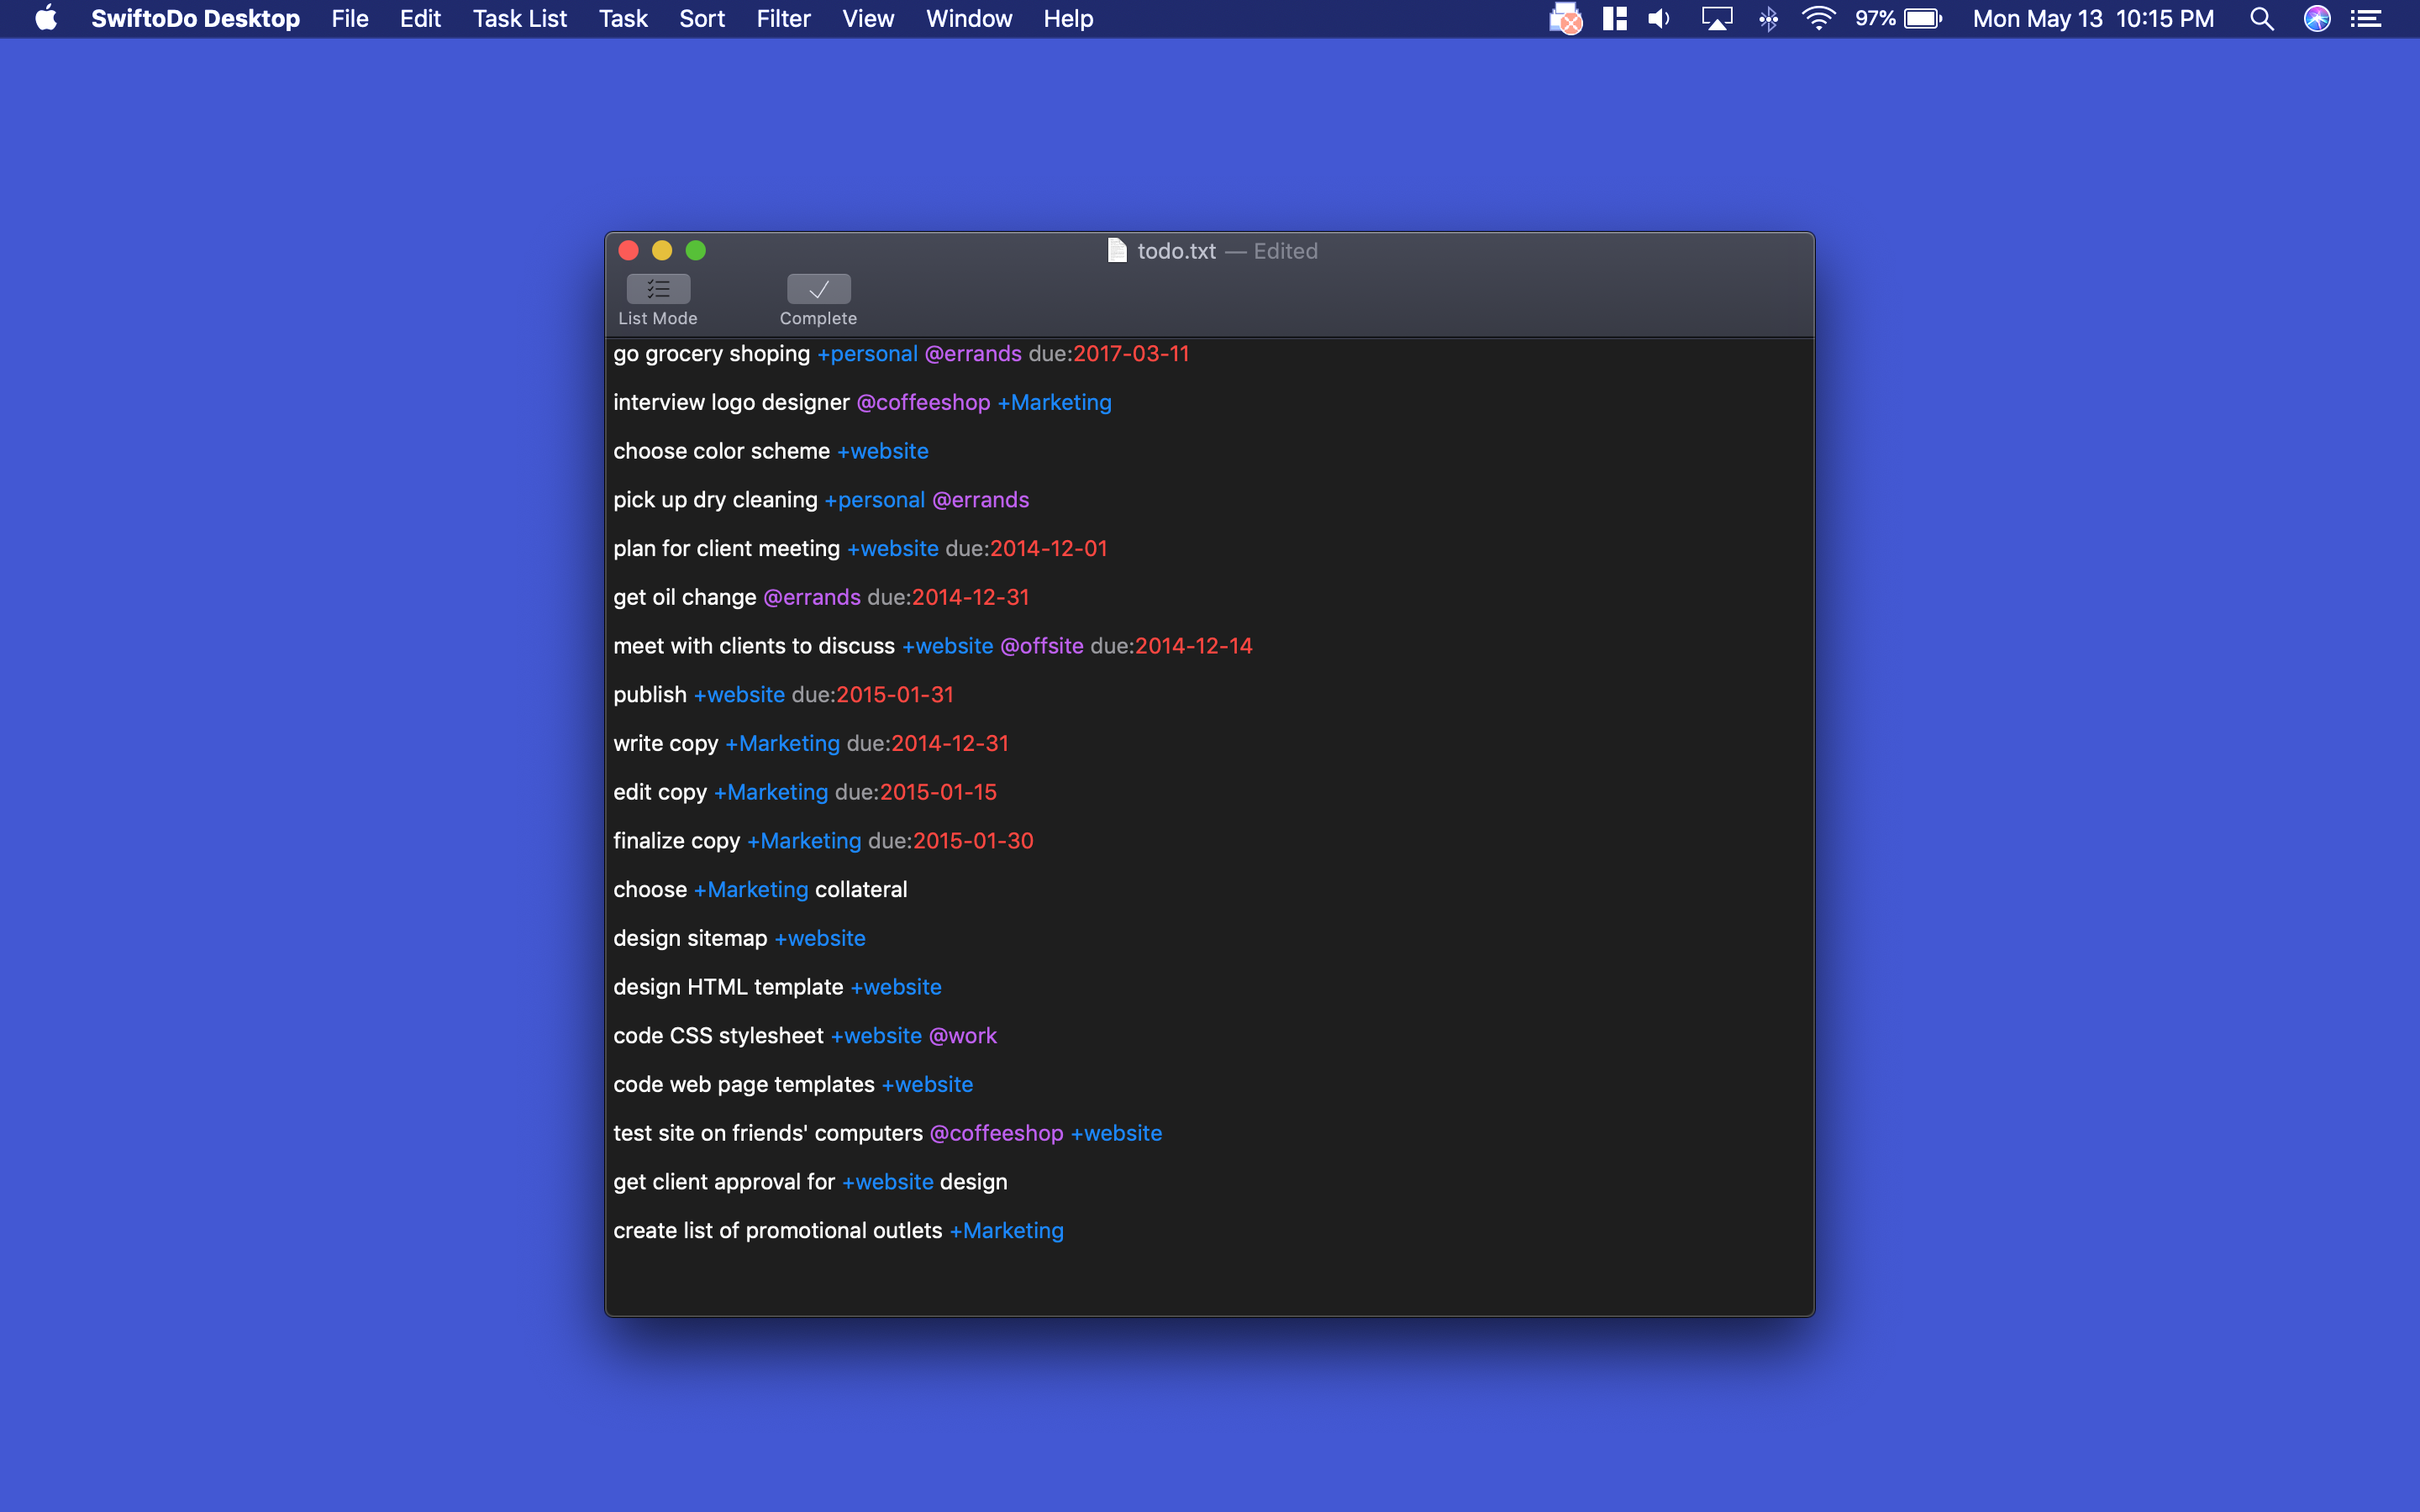The height and width of the screenshot is (1512, 2420).
Task: Open the View menu
Action: 866,18
